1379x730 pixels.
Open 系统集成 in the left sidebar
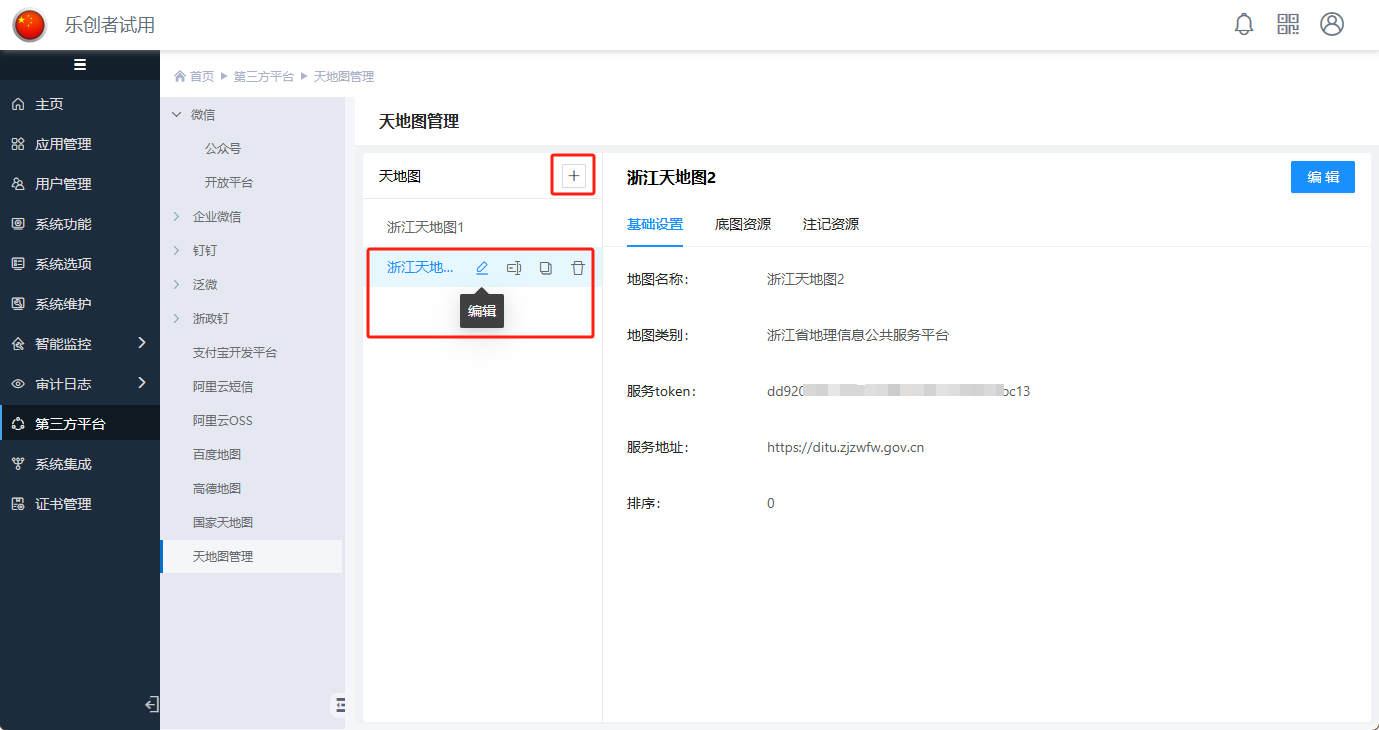click(x=63, y=464)
